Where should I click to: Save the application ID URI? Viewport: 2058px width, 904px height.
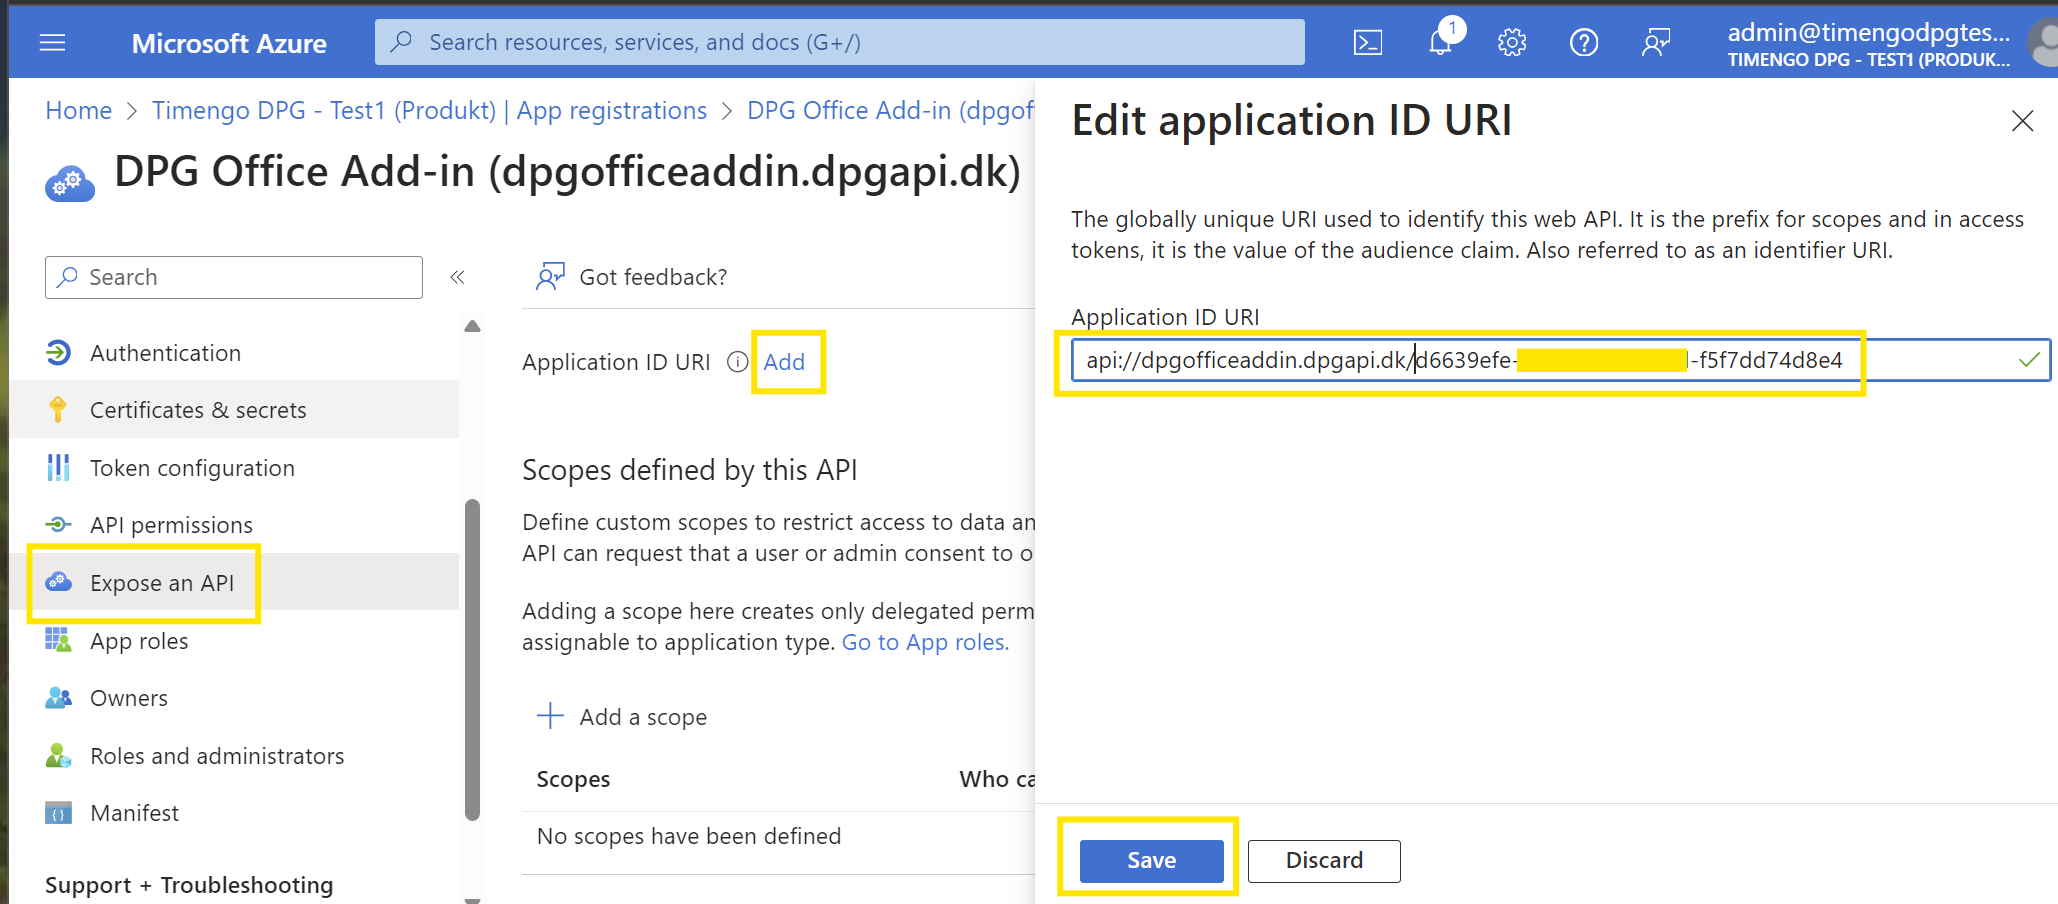click(x=1151, y=860)
